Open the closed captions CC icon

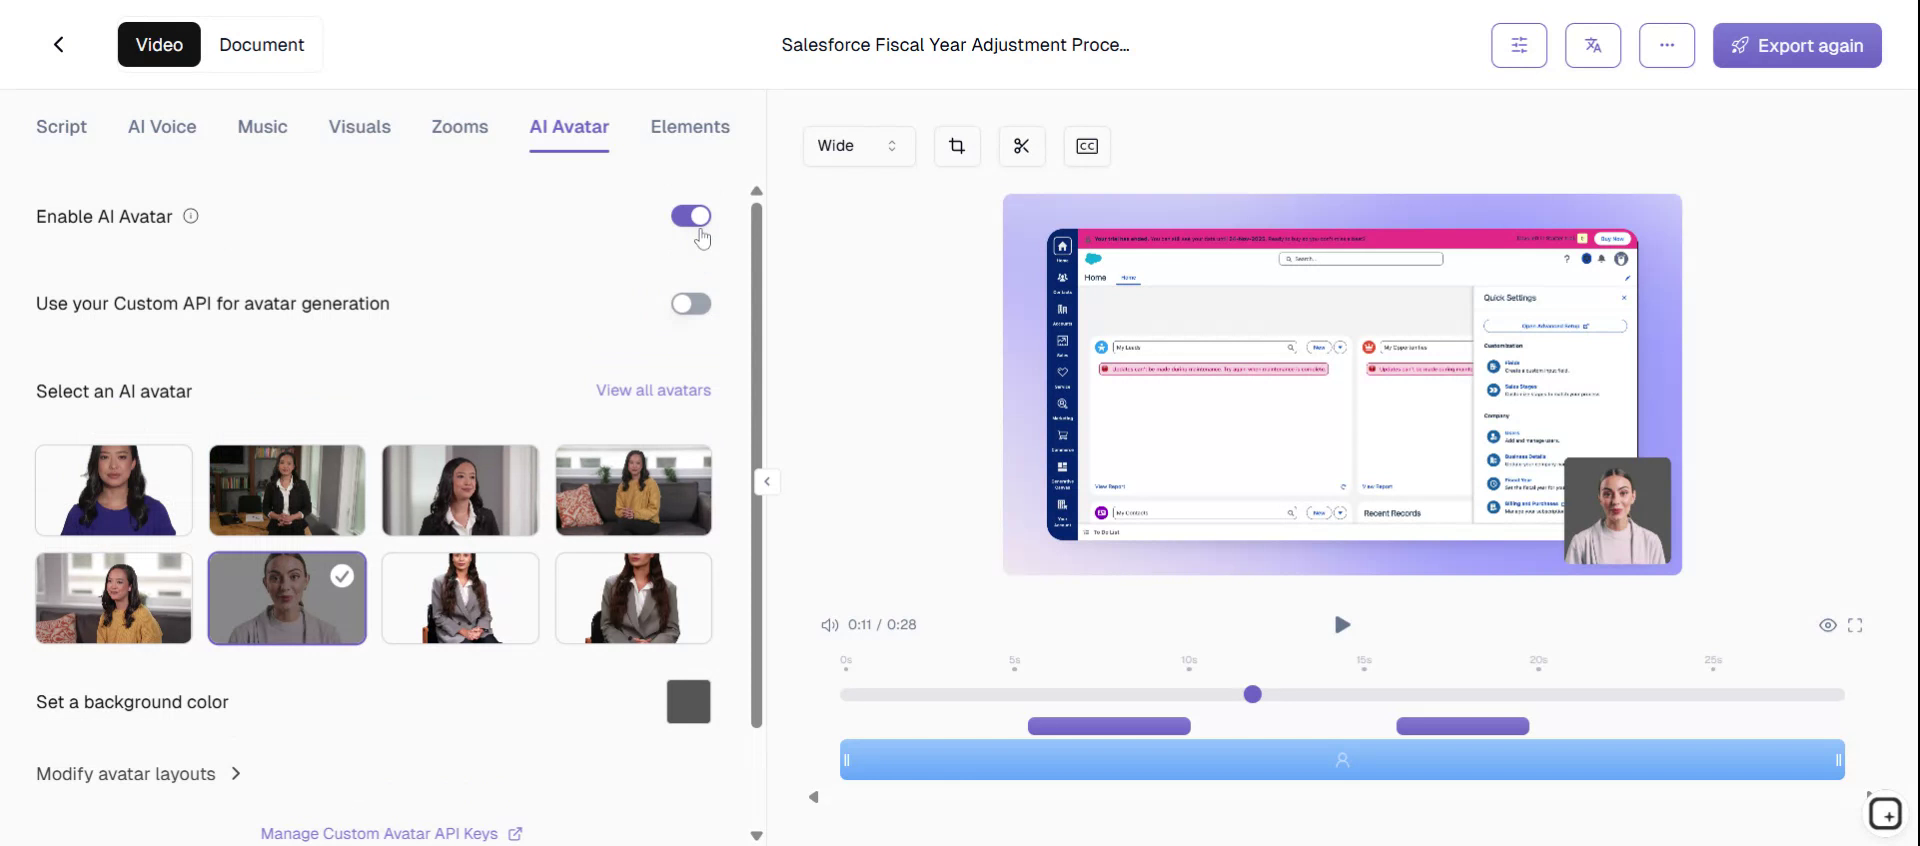1087,146
